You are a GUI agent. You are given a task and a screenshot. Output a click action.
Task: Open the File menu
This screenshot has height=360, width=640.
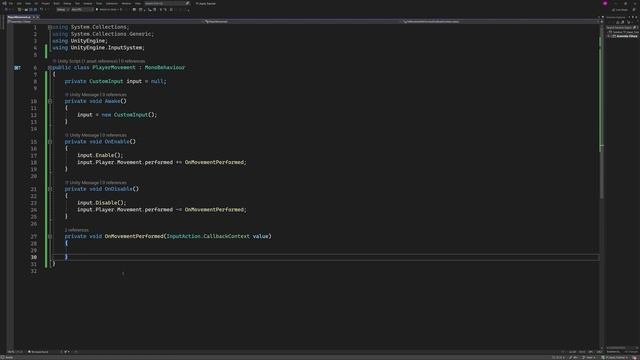(11, 3)
